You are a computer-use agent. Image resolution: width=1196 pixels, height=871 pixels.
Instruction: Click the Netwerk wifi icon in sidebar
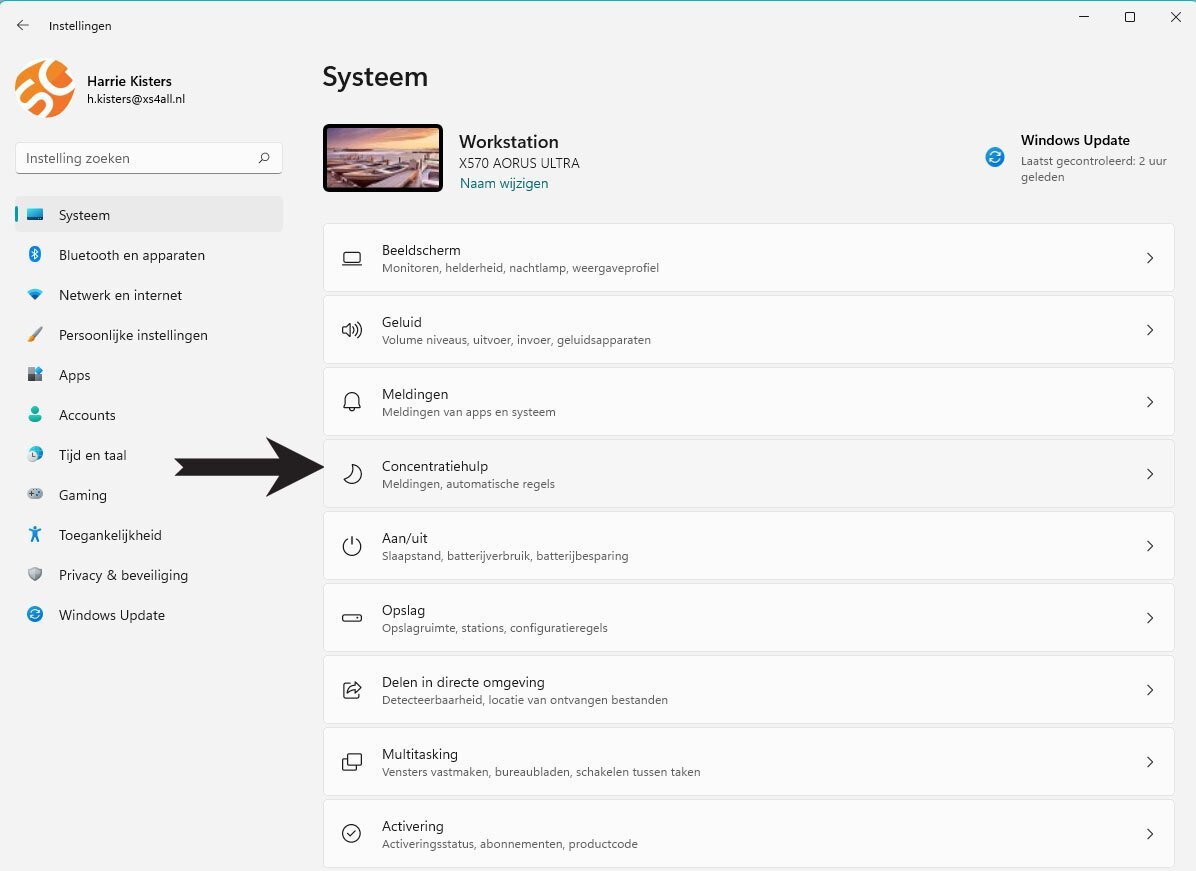[35, 294]
